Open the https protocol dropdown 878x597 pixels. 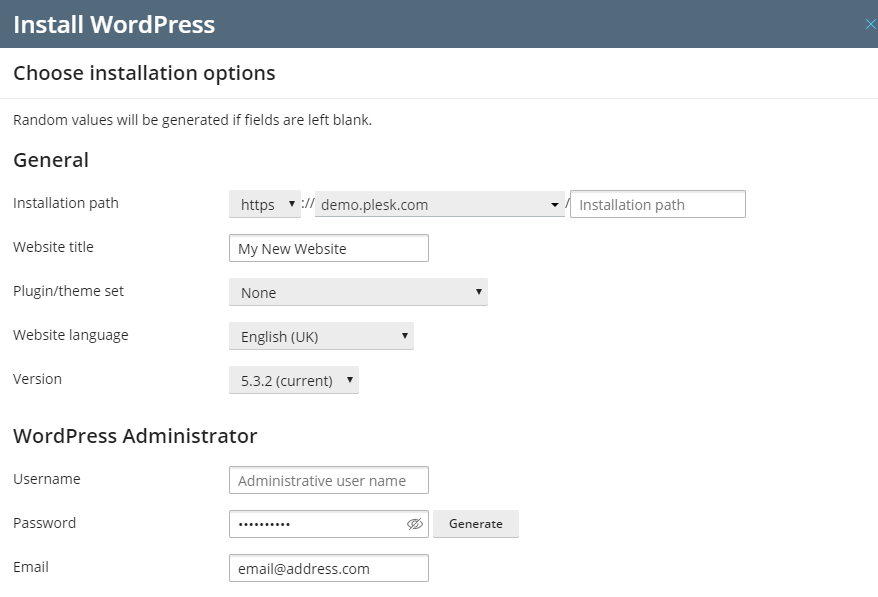click(x=265, y=204)
